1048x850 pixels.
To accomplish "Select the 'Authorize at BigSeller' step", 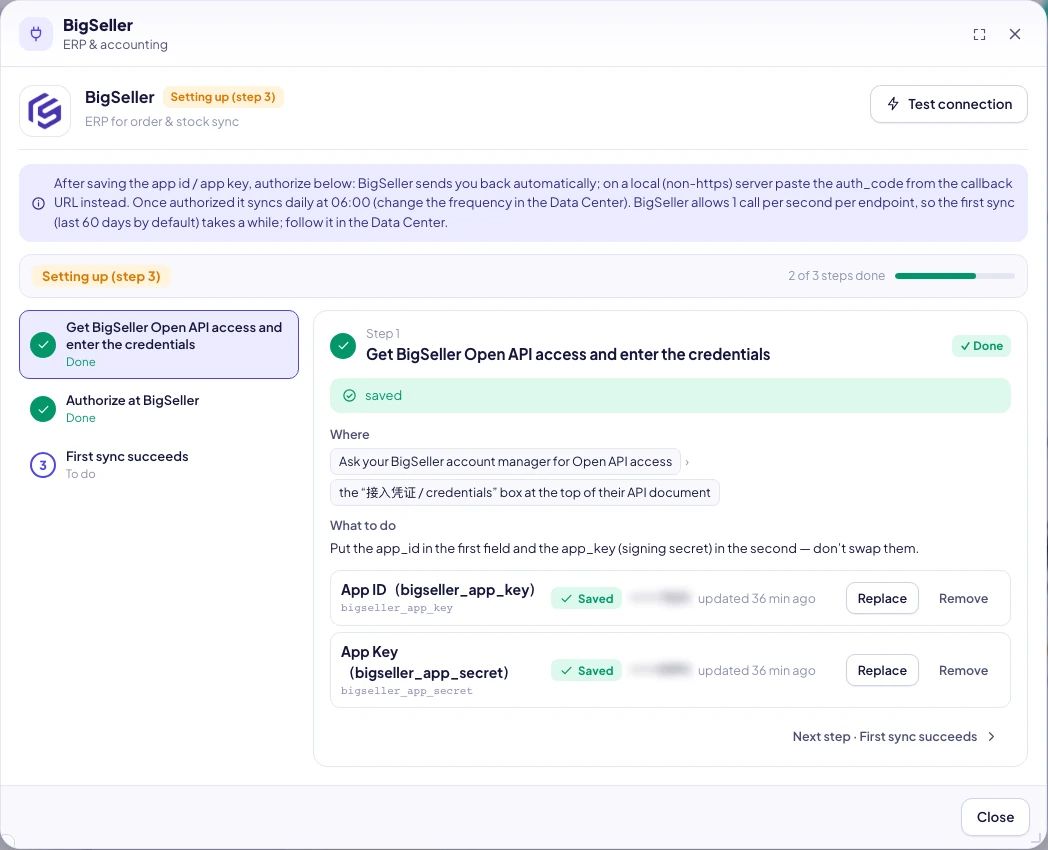I will 159,408.
